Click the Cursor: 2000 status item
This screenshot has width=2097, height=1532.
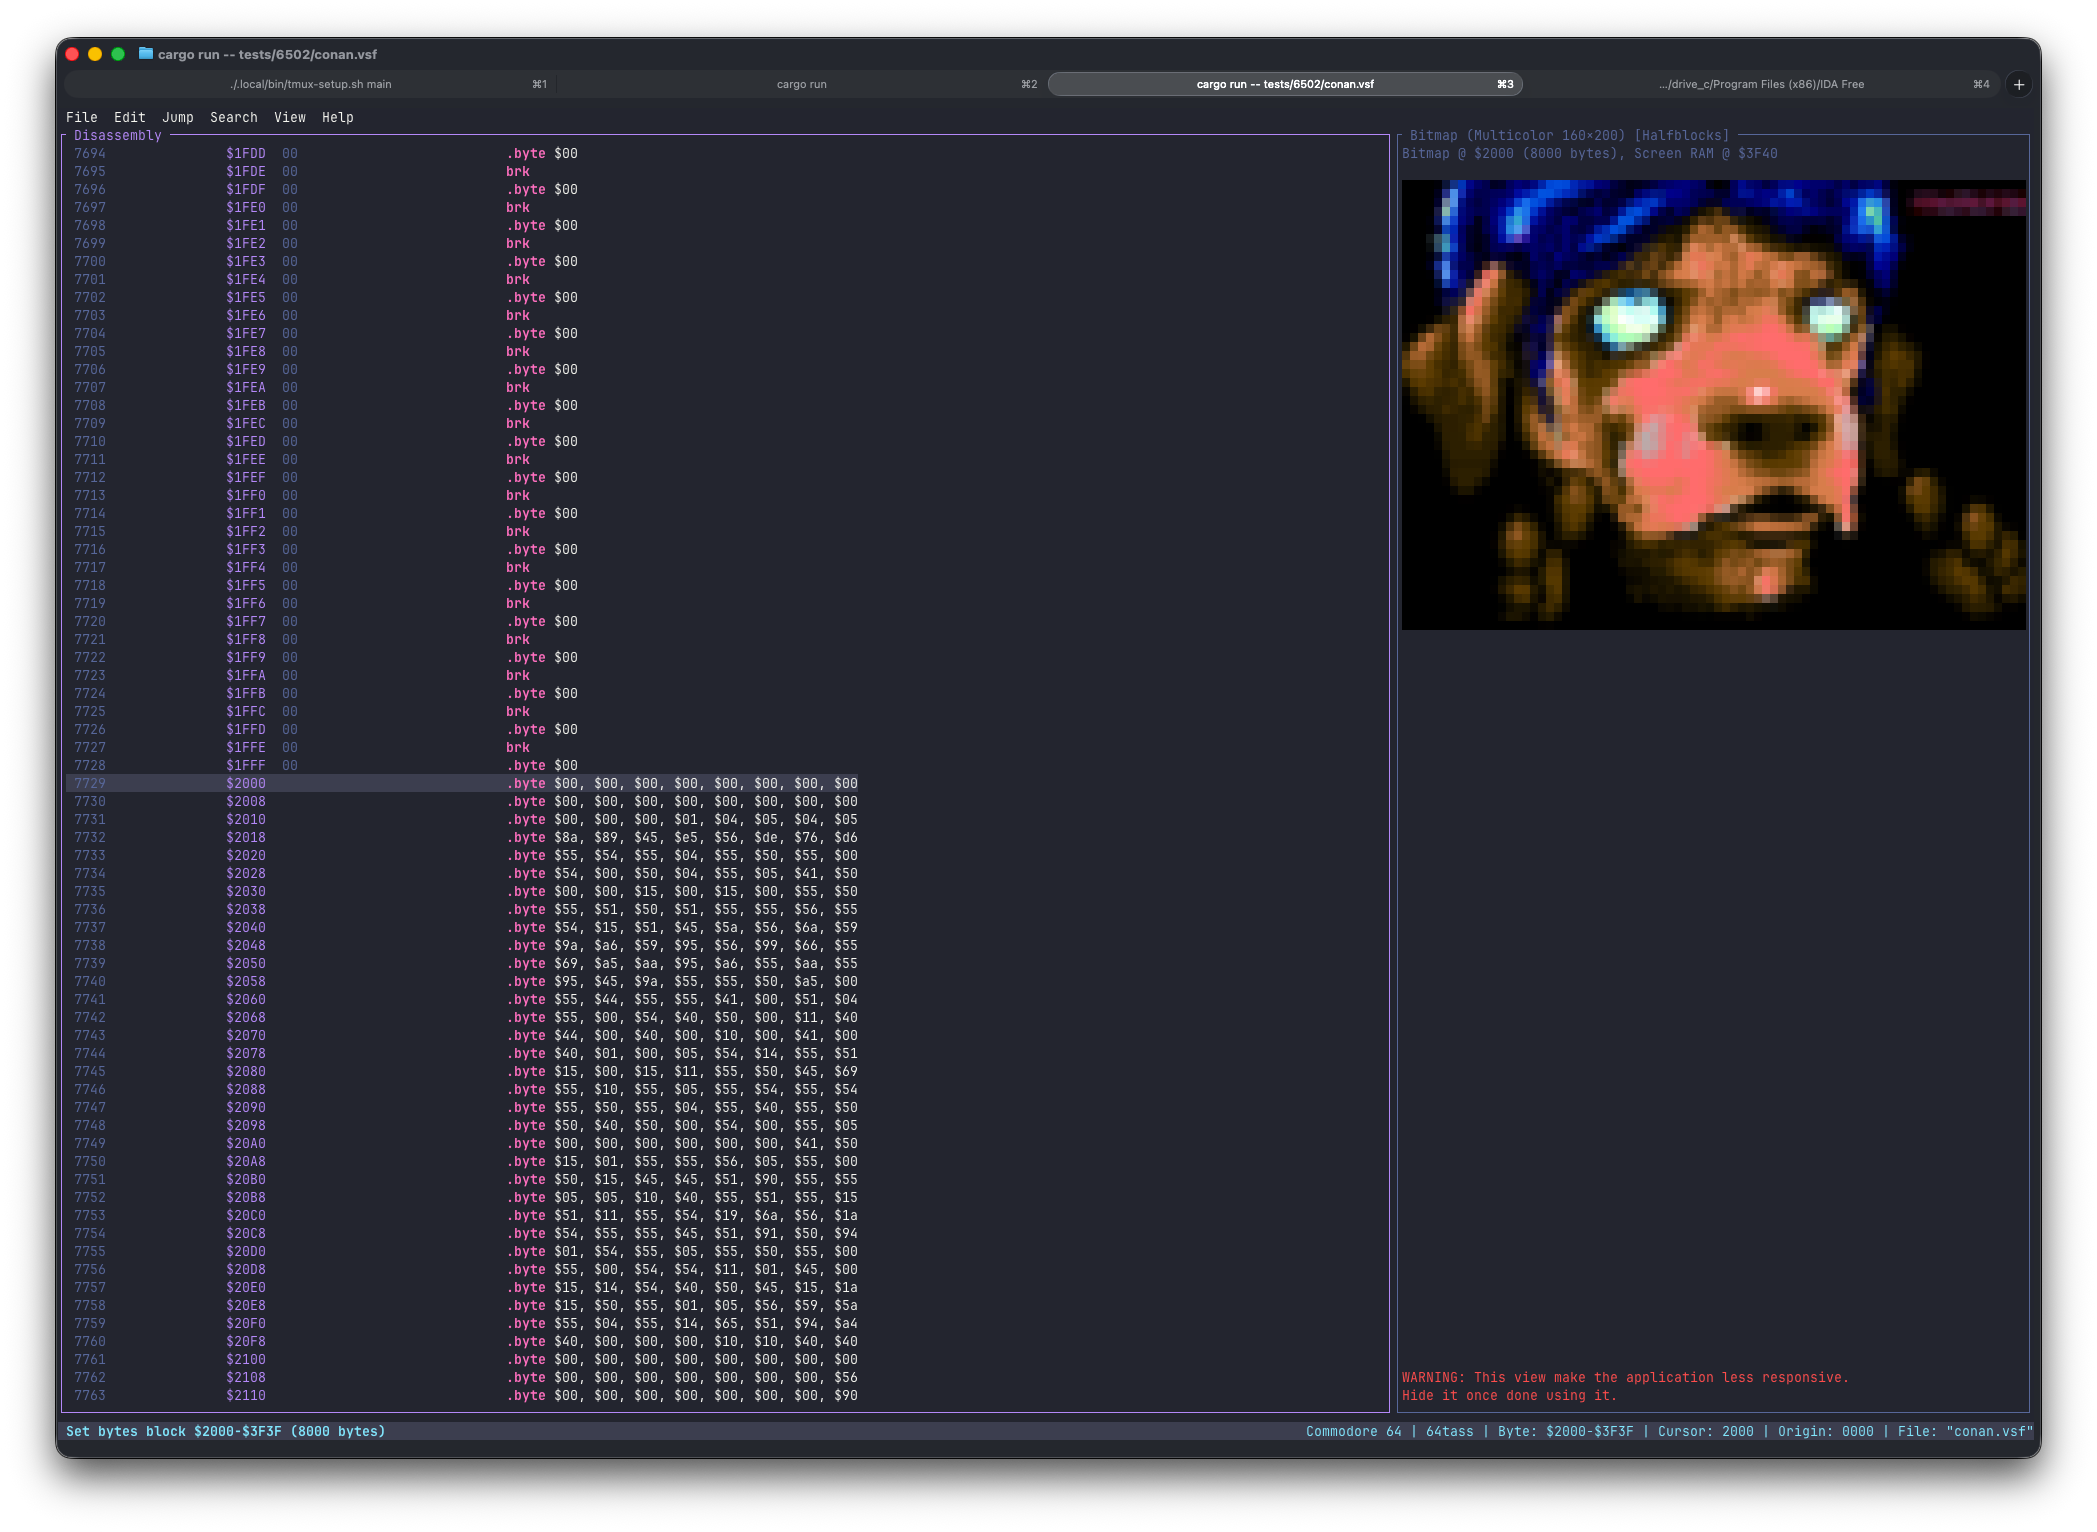click(x=1704, y=1431)
